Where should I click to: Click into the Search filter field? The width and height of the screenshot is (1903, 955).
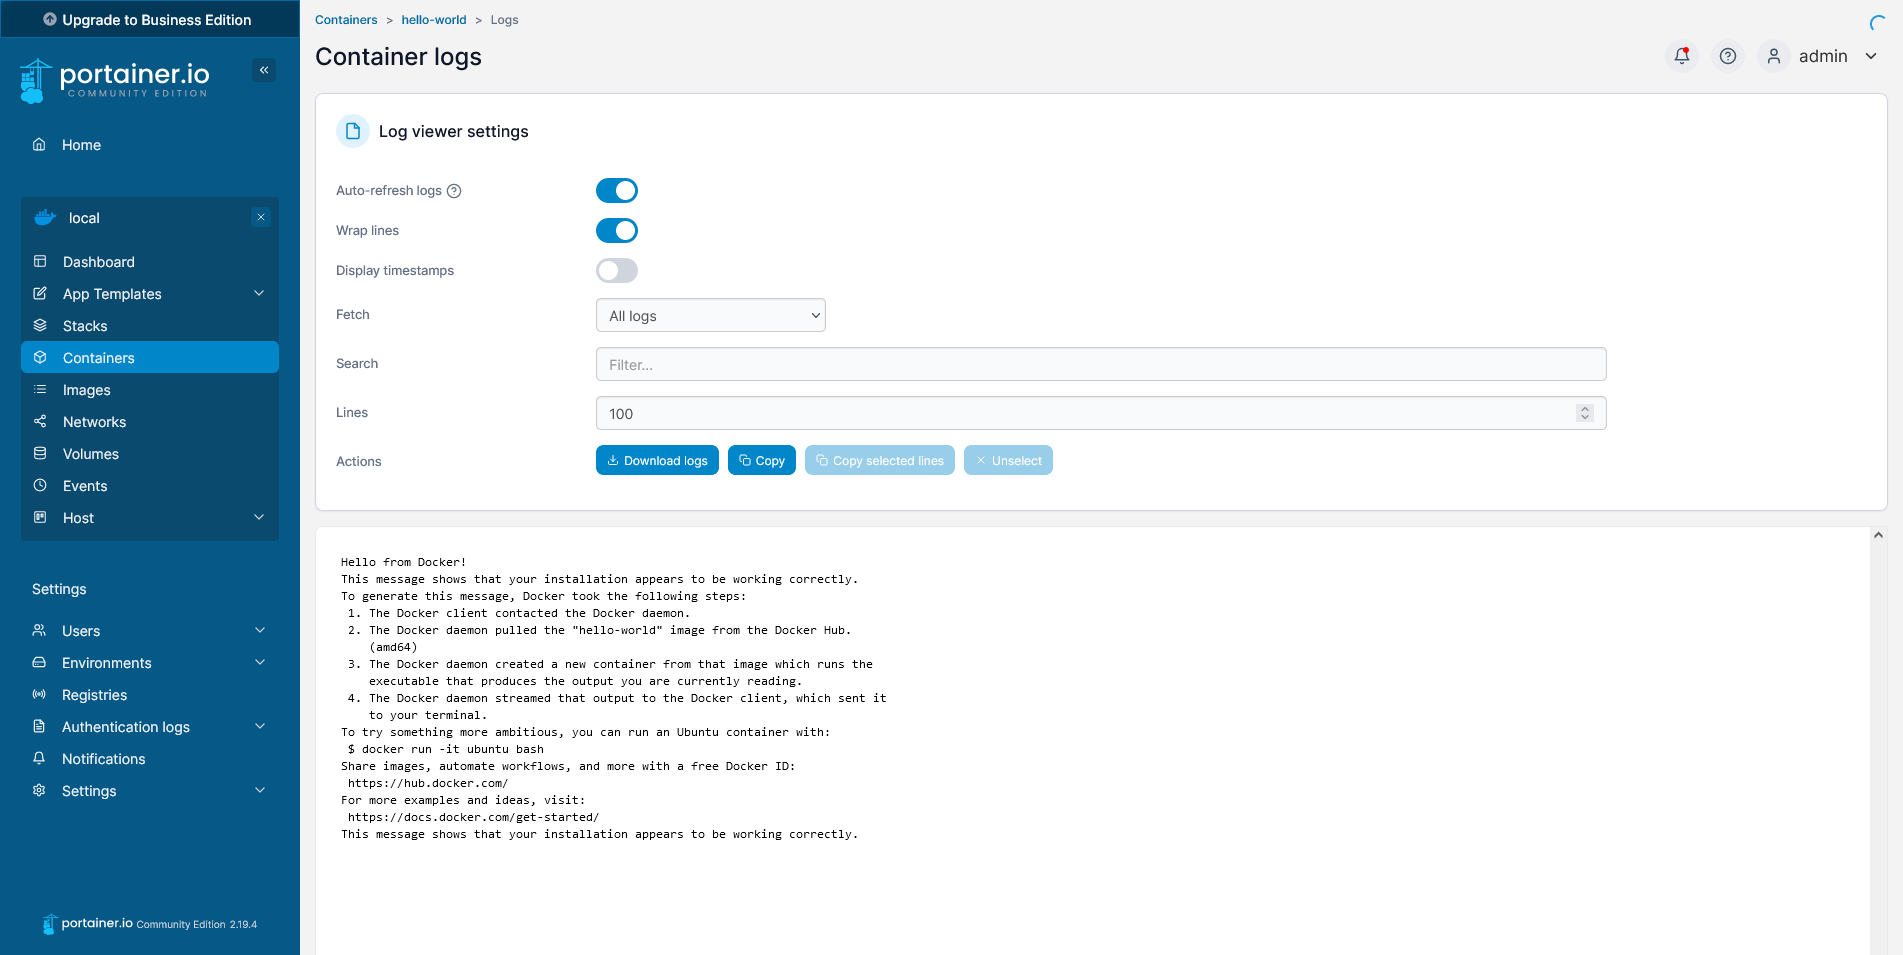click(1101, 364)
